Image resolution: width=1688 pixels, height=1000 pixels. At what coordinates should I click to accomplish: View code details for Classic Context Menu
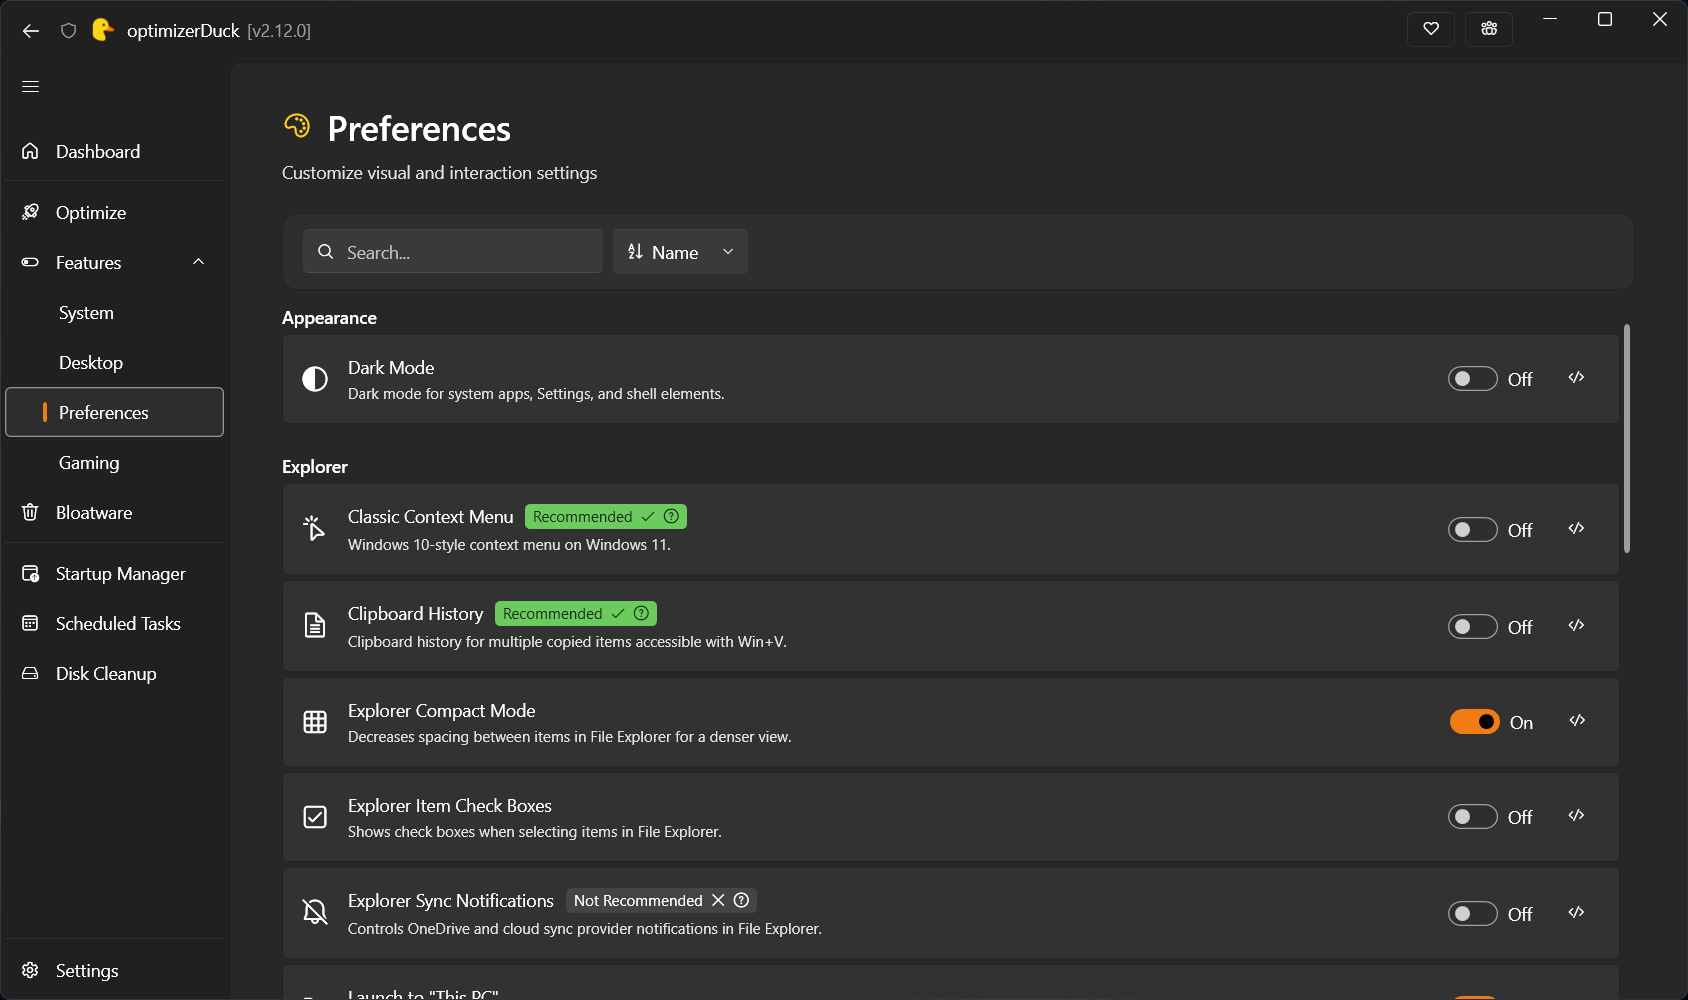click(x=1577, y=529)
